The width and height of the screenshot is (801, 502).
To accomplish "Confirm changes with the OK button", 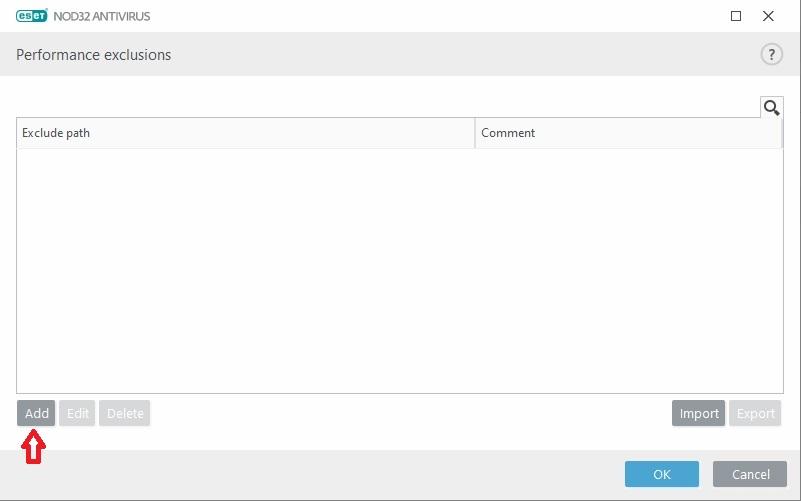I will click(x=661, y=474).
